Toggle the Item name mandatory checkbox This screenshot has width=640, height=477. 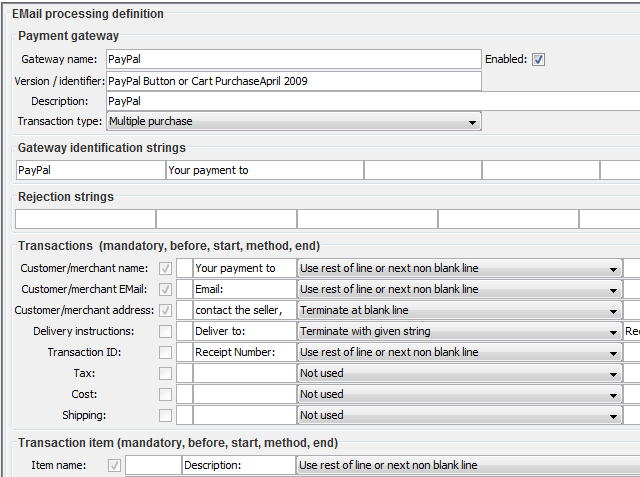114,466
